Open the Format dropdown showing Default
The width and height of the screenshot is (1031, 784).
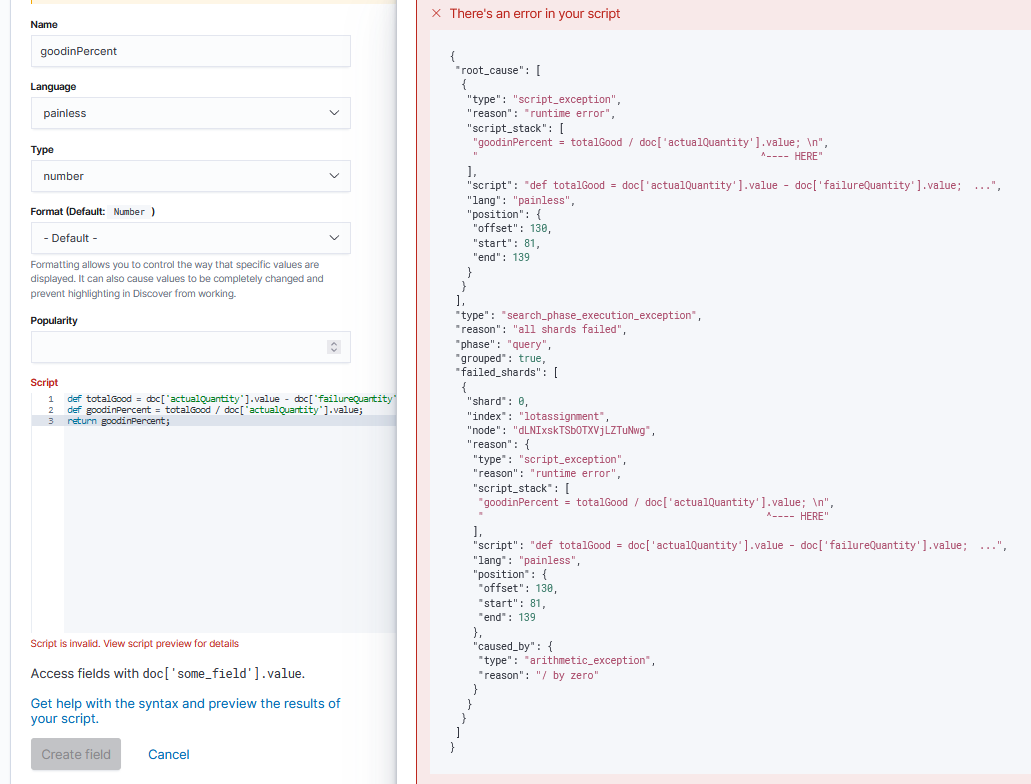(191, 238)
